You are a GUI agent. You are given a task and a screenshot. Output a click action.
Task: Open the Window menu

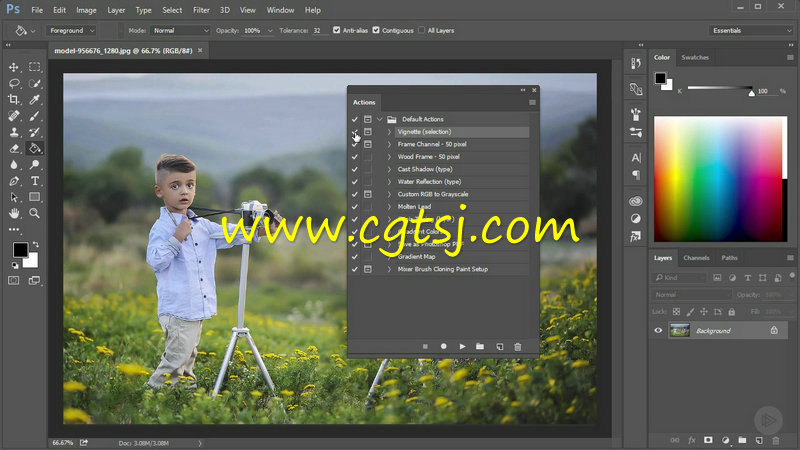click(280, 10)
